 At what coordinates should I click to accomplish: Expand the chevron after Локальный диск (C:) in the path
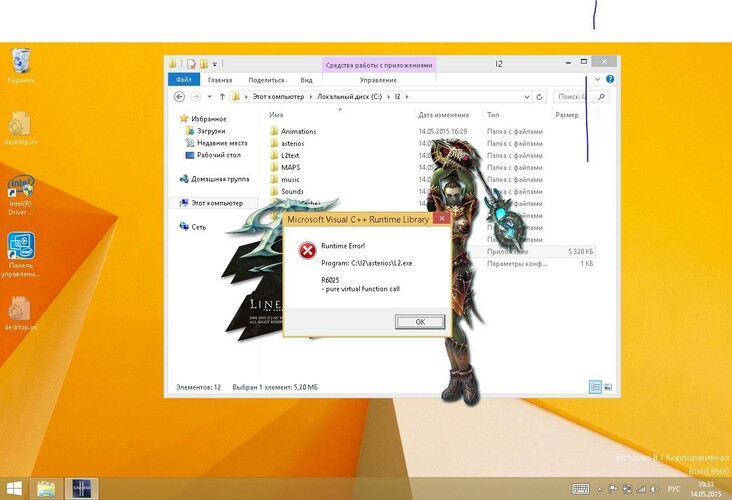click(x=388, y=97)
